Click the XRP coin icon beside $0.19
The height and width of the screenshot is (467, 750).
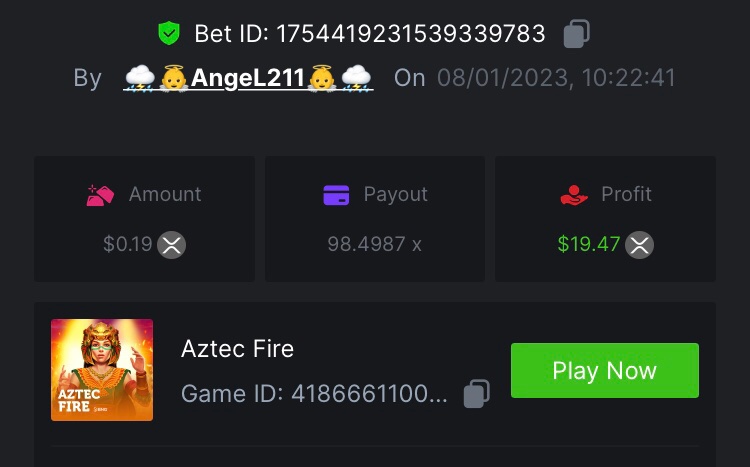[x=172, y=244]
